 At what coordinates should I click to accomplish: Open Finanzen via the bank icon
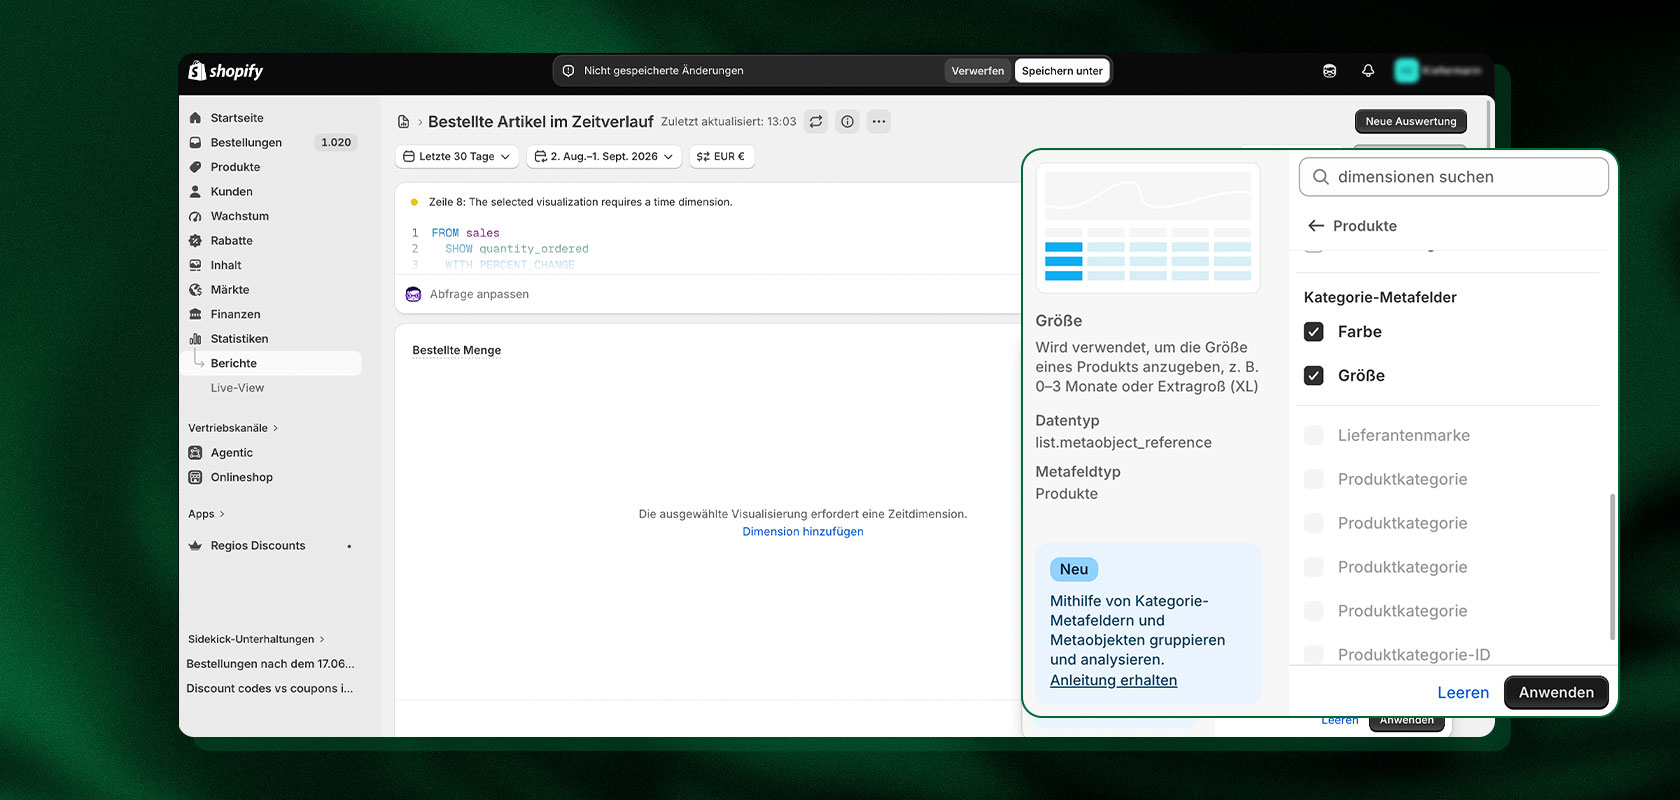(196, 314)
